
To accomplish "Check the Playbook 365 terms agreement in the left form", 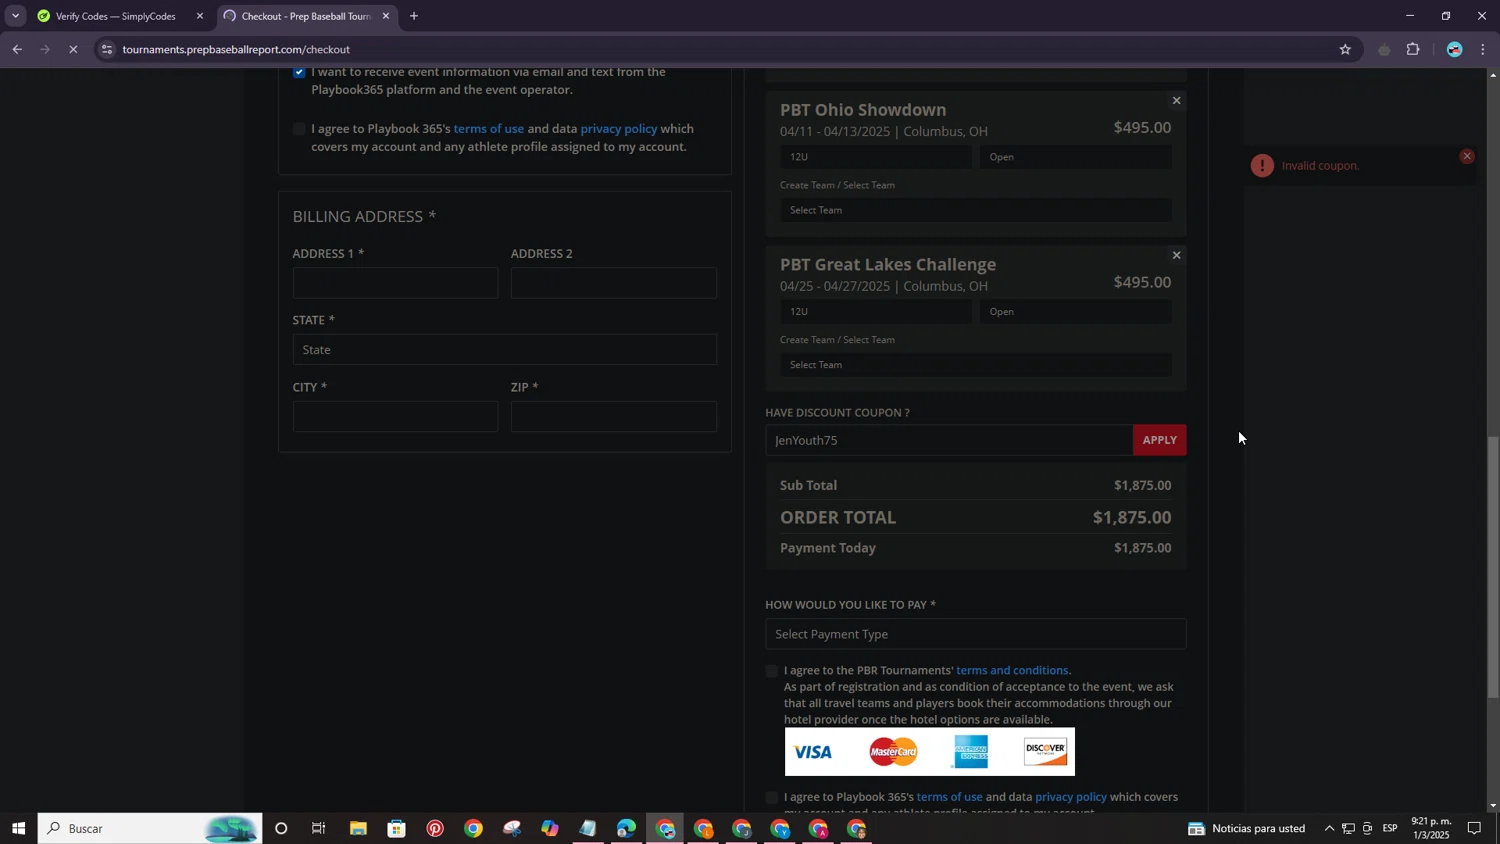I will click(299, 129).
